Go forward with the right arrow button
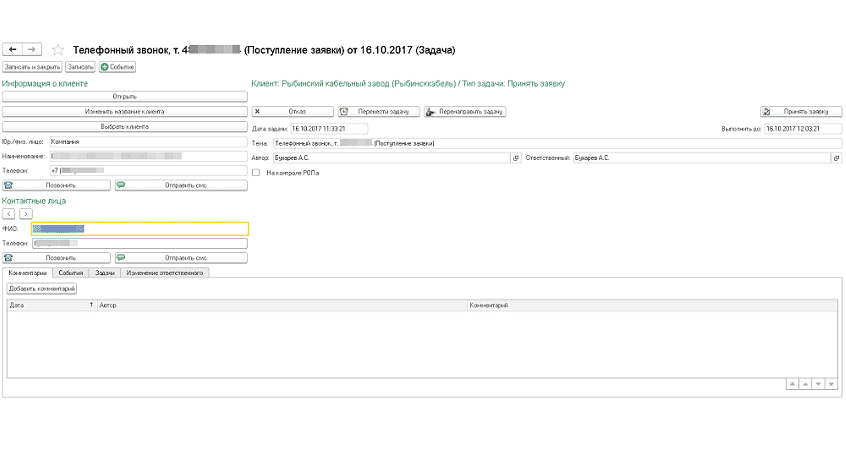Image resolution: width=846 pixels, height=469 pixels. pos(32,50)
